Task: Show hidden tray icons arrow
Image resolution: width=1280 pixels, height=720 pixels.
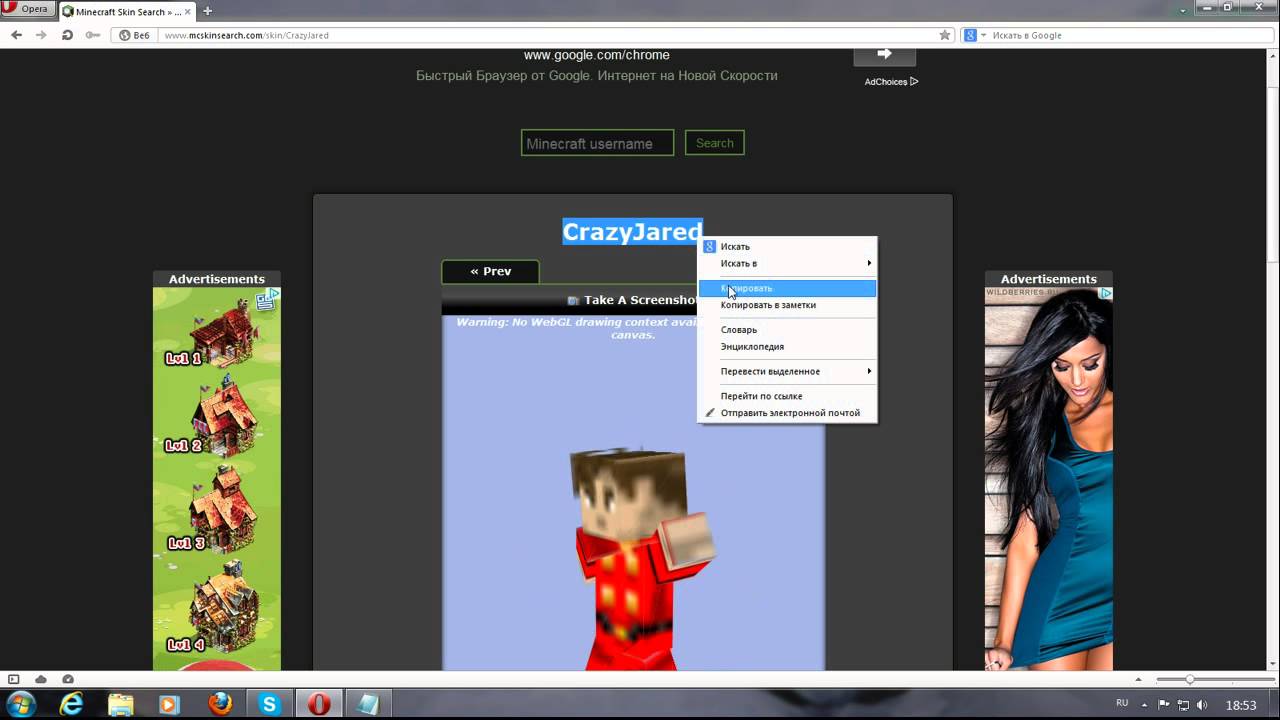Action: (1147, 705)
